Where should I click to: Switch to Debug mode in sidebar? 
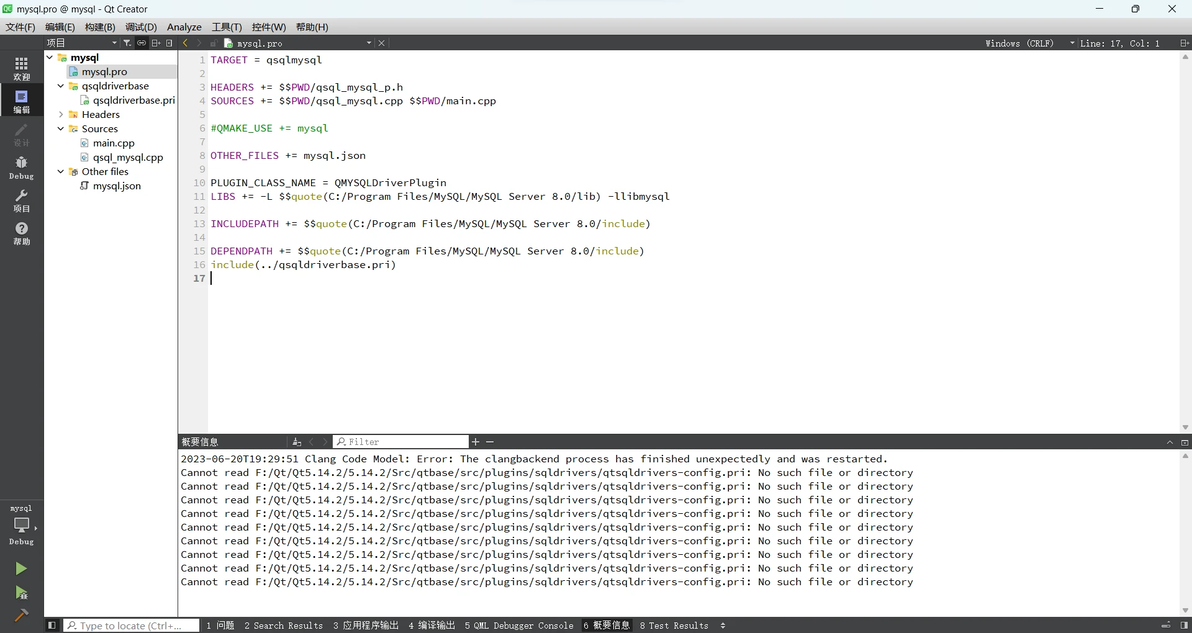(x=21, y=167)
